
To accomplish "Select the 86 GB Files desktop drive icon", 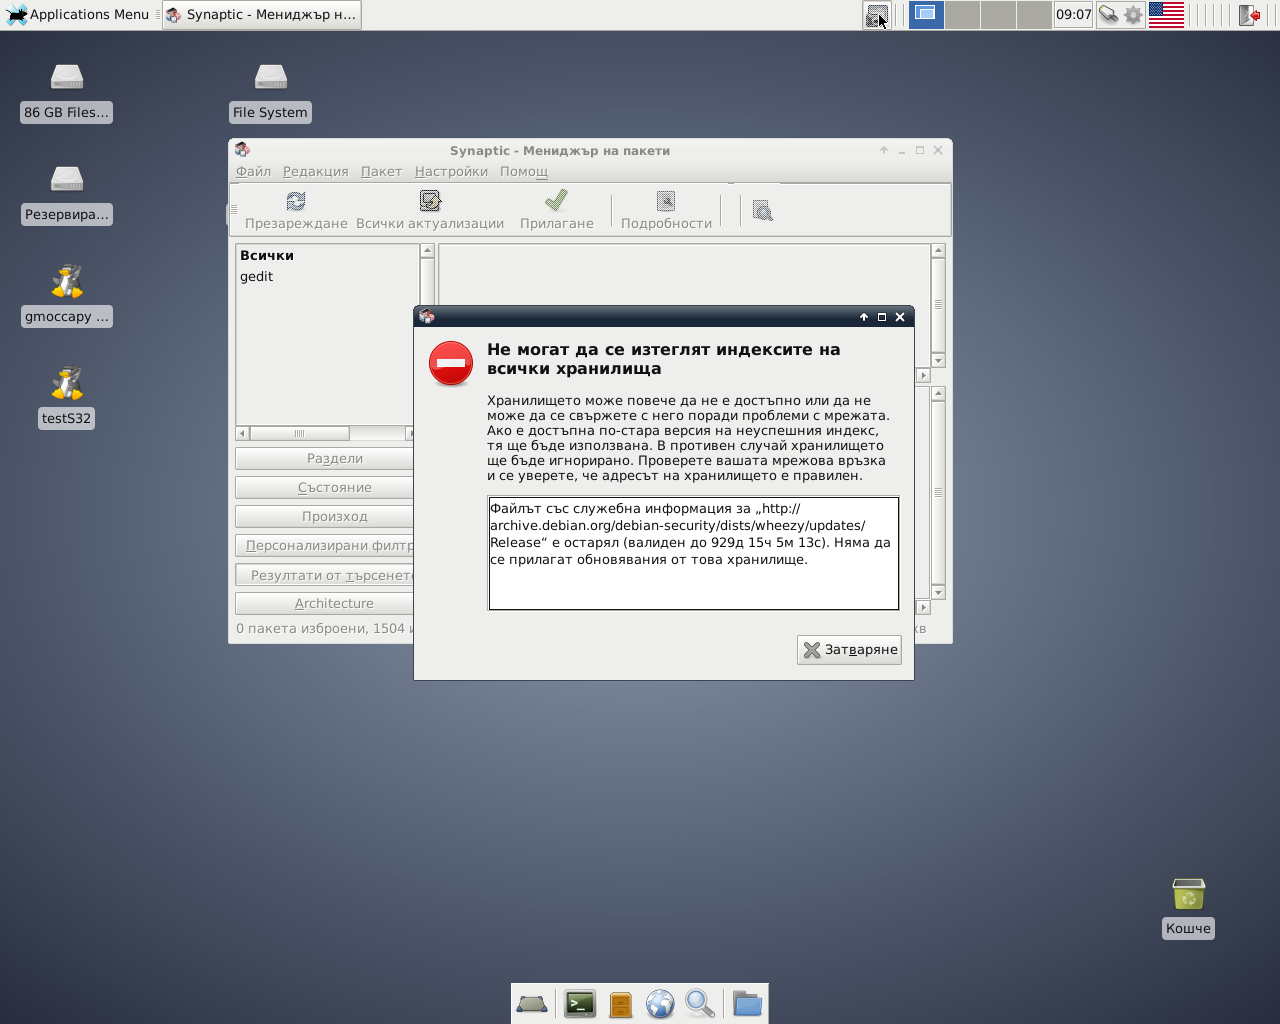I will (67, 92).
